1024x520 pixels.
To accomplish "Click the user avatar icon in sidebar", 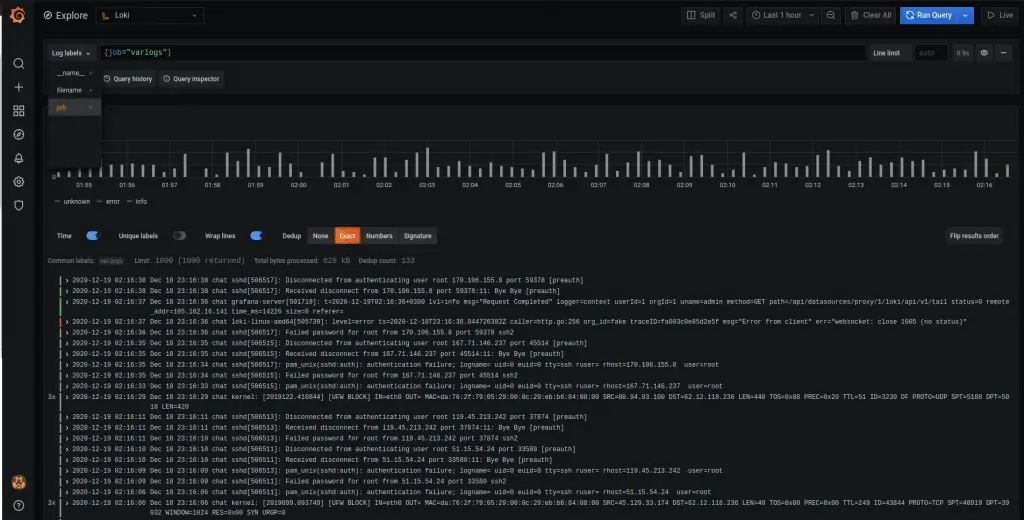I will 18,483.
